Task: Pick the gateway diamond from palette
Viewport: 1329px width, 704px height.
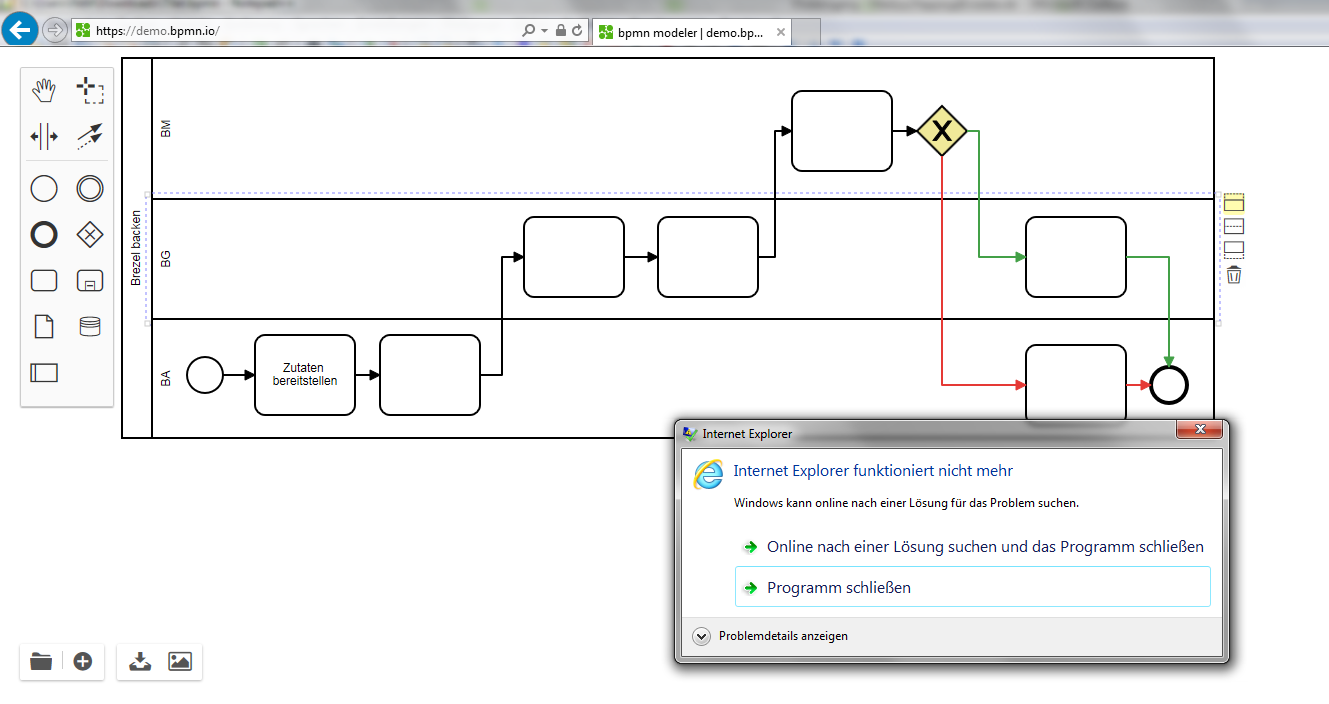Action: tap(90, 235)
